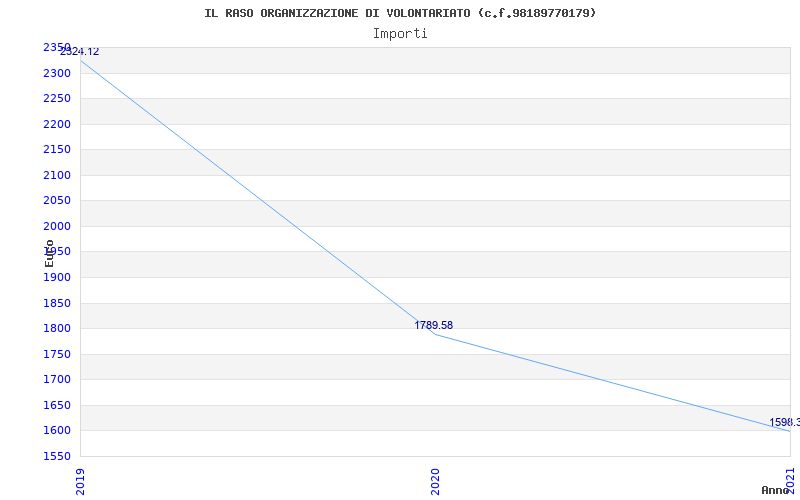Select the 1598.3 data point label
Image resolution: width=800 pixels, height=500 pixels.
coord(785,422)
